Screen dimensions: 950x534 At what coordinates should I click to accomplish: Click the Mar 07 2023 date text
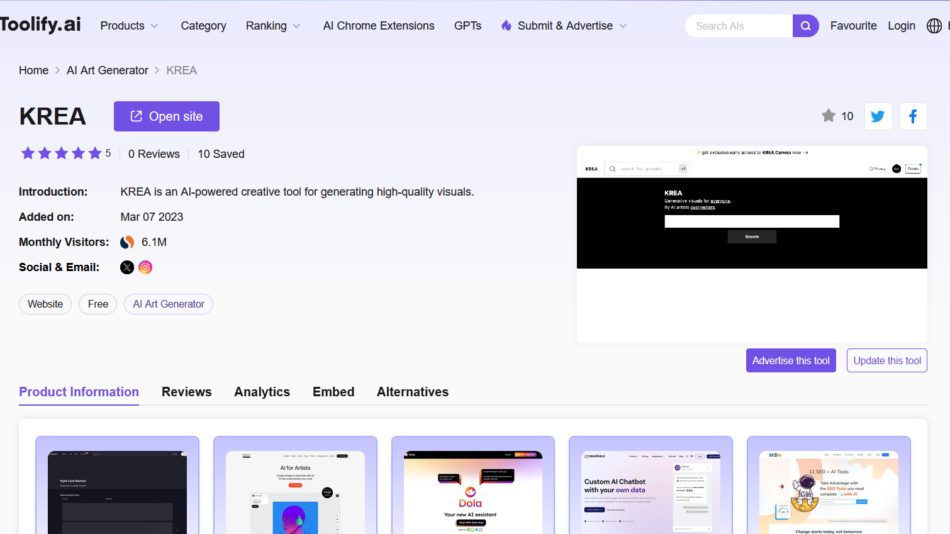pyautogui.click(x=151, y=217)
